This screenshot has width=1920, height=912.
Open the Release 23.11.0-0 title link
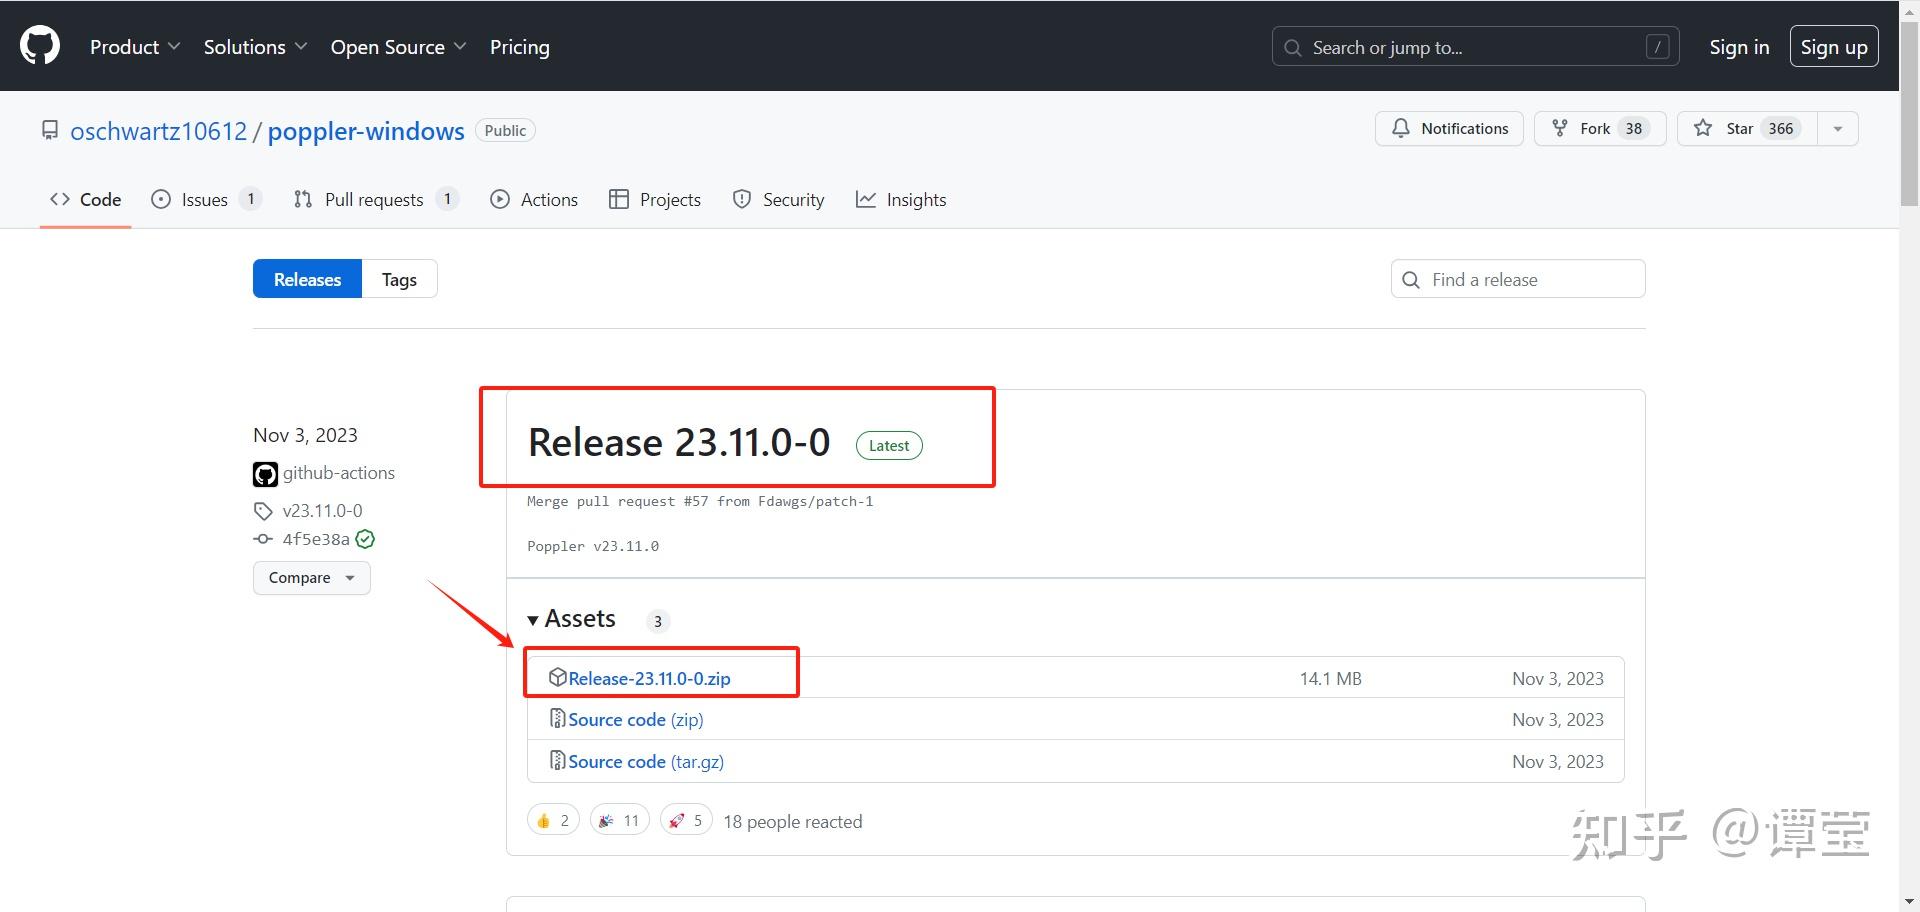coord(679,442)
